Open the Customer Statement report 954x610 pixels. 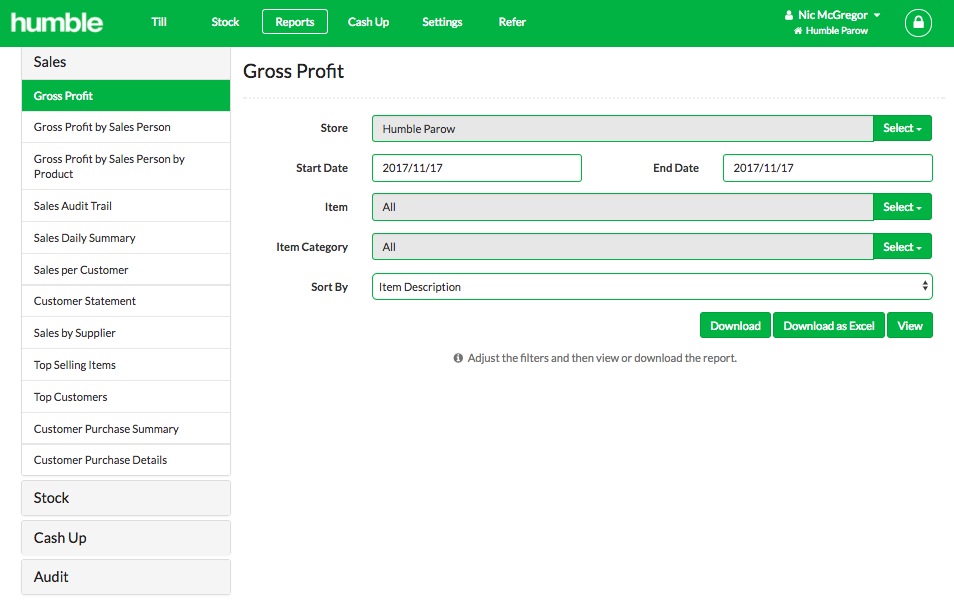click(126, 301)
